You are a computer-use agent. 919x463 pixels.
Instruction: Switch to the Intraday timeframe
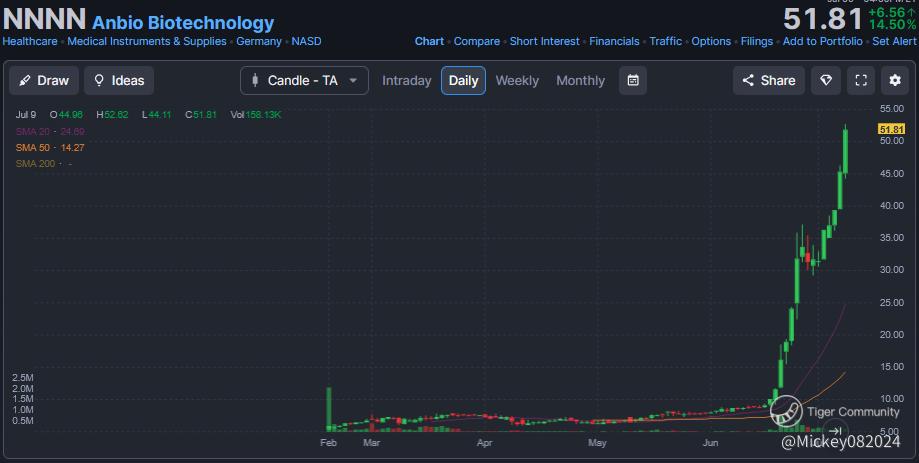click(x=406, y=80)
